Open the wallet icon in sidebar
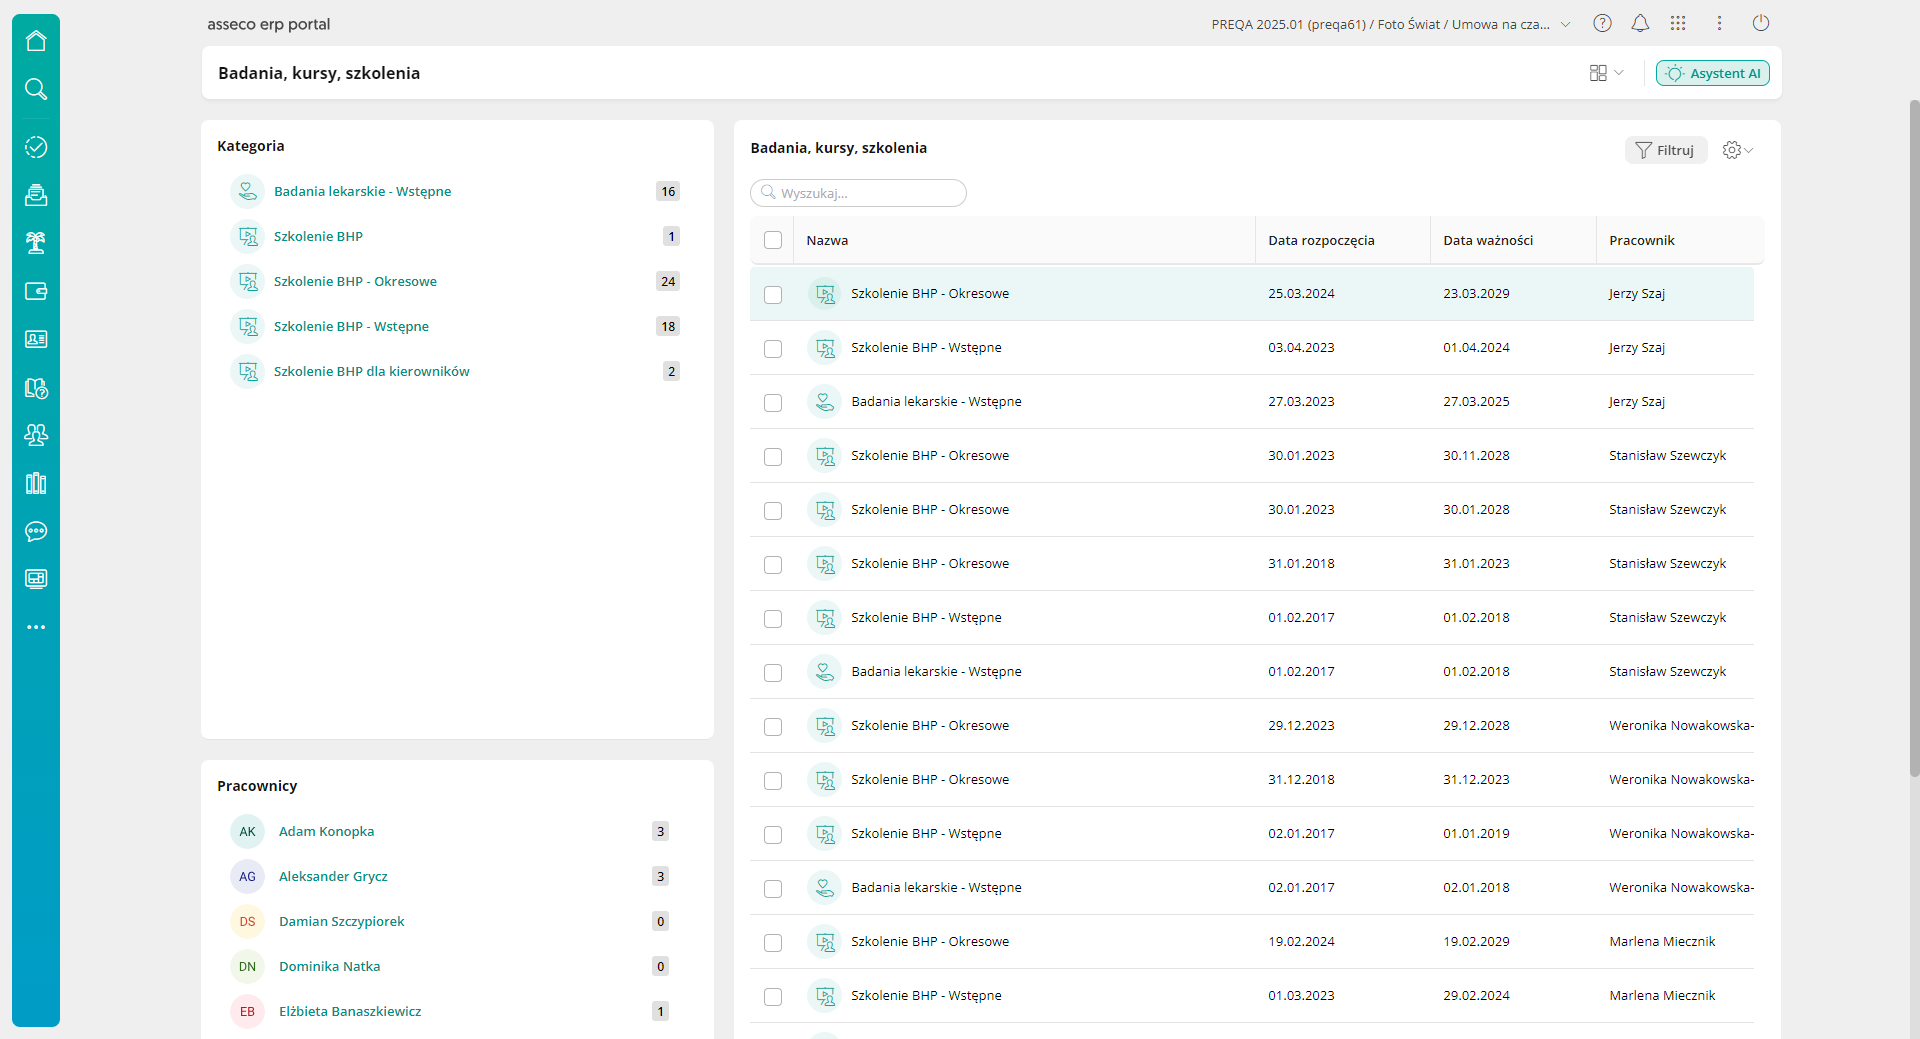The image size is (1920, 1039). pyautogui.click(x=36, y=291)
